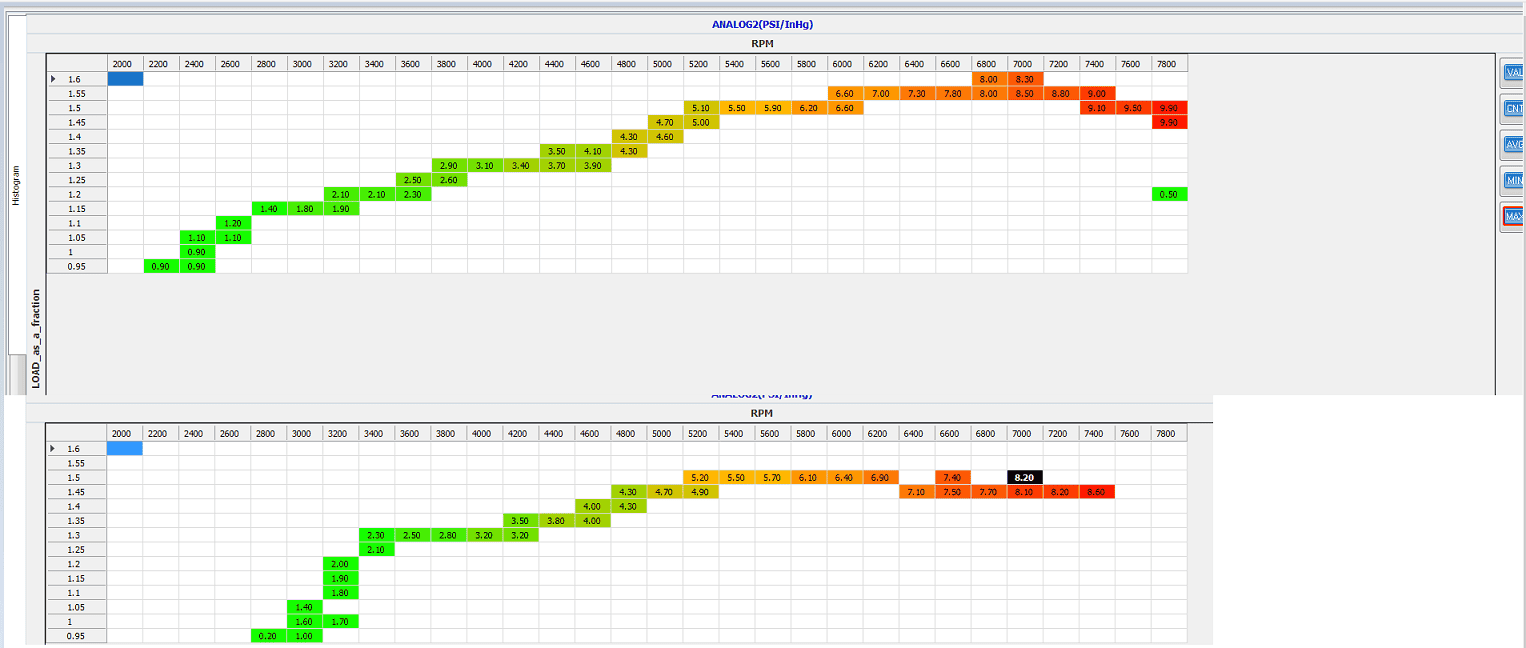
Task: Click the 9.50 cell in upper table
Action: pyautogui.click(x=1134, y=108)
